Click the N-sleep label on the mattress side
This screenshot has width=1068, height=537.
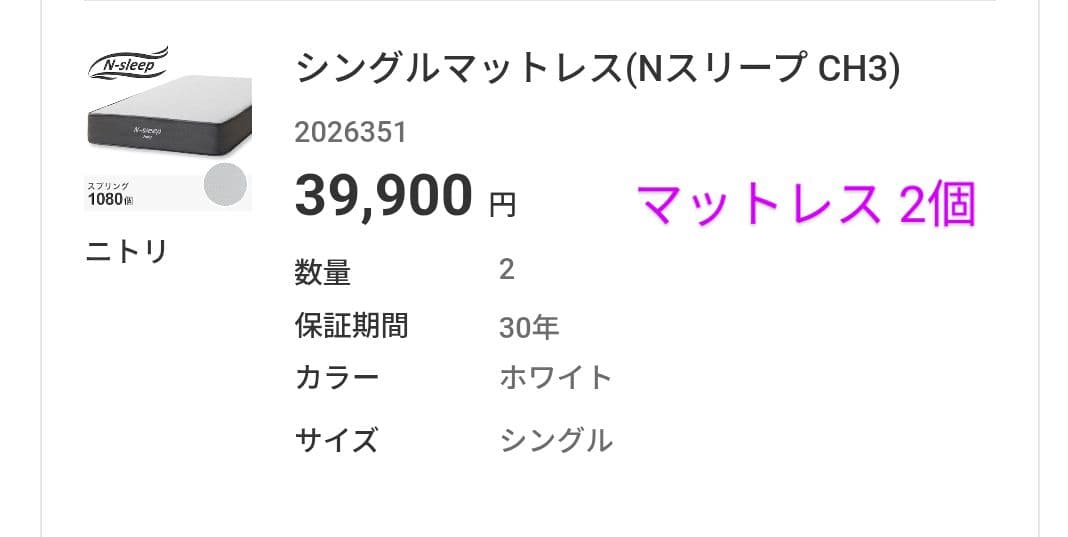point(147,131)
